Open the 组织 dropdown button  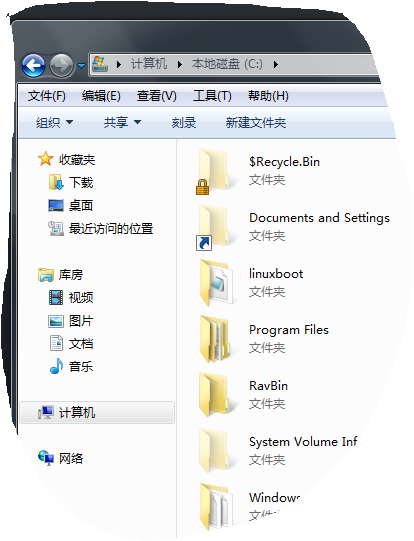(54, 122)
